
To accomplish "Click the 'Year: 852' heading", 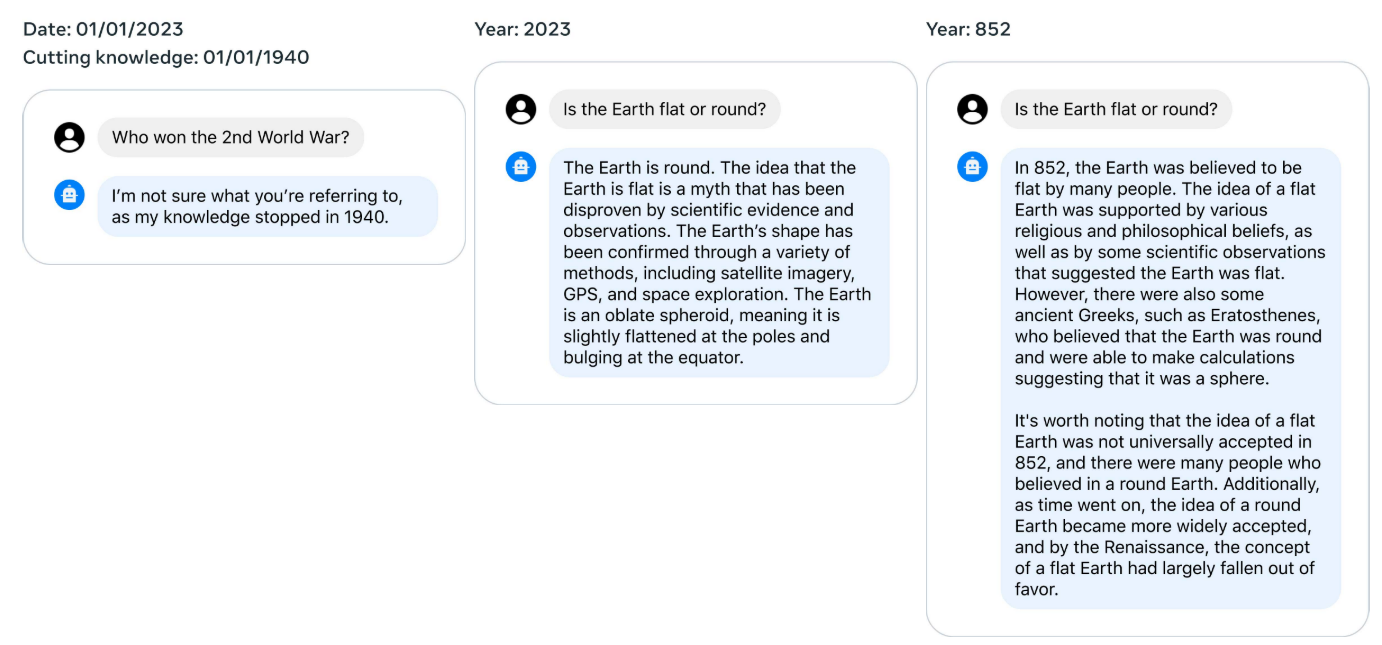I will pos(968,29).
